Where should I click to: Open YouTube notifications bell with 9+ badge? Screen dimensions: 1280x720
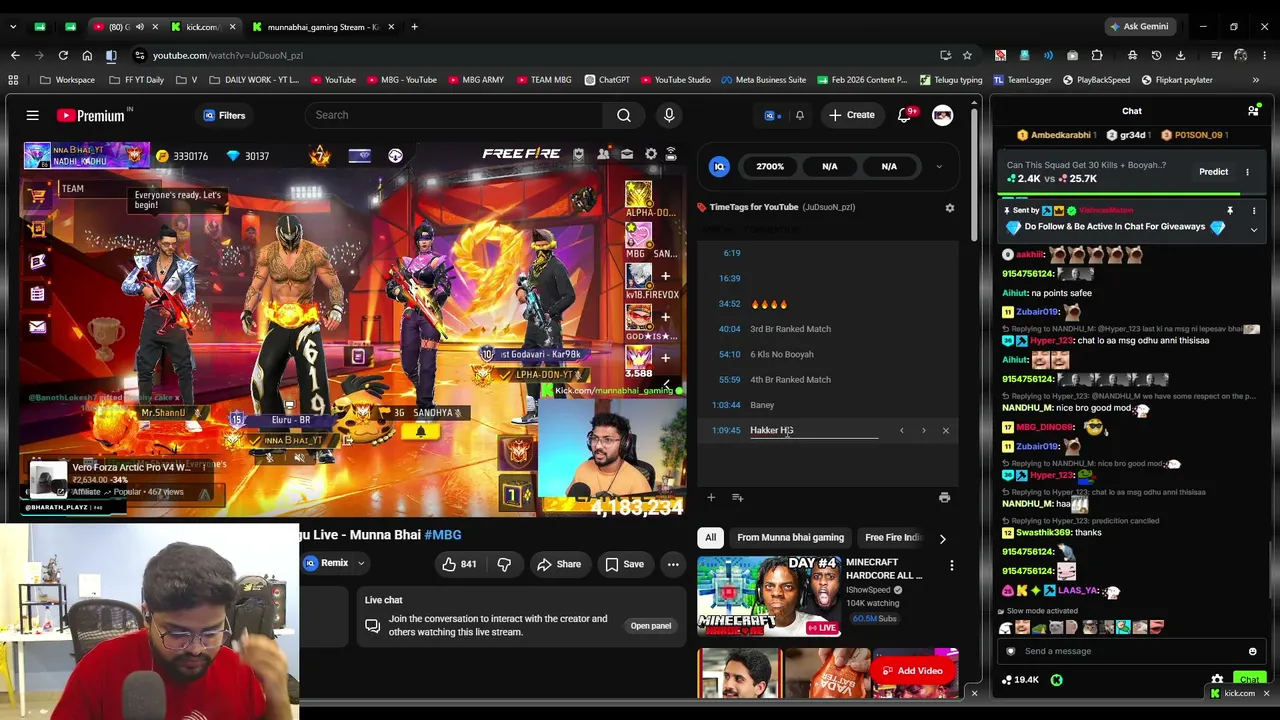(904, 115)
